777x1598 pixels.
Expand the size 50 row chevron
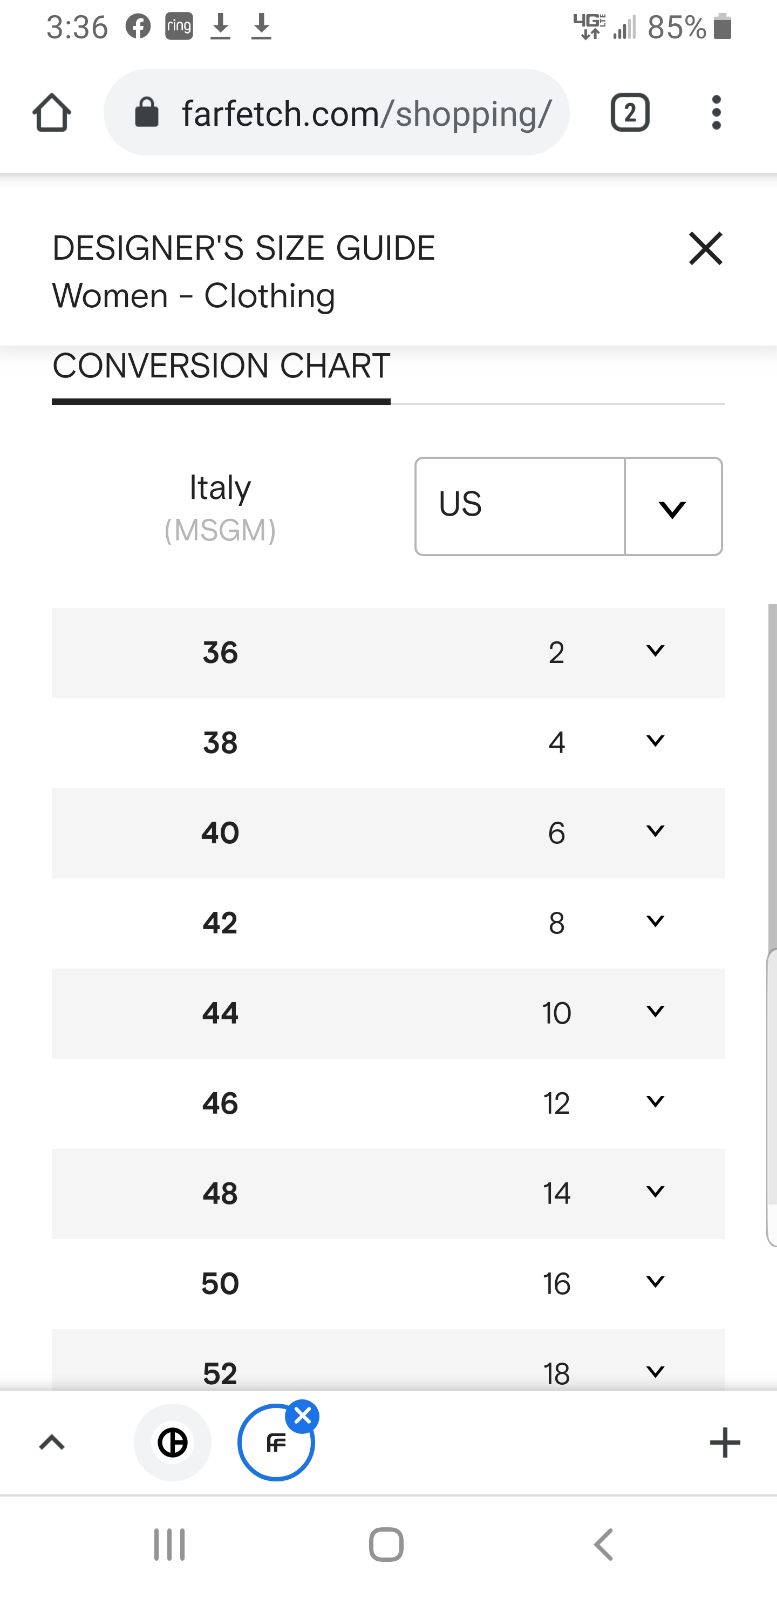pos(655,1281)
